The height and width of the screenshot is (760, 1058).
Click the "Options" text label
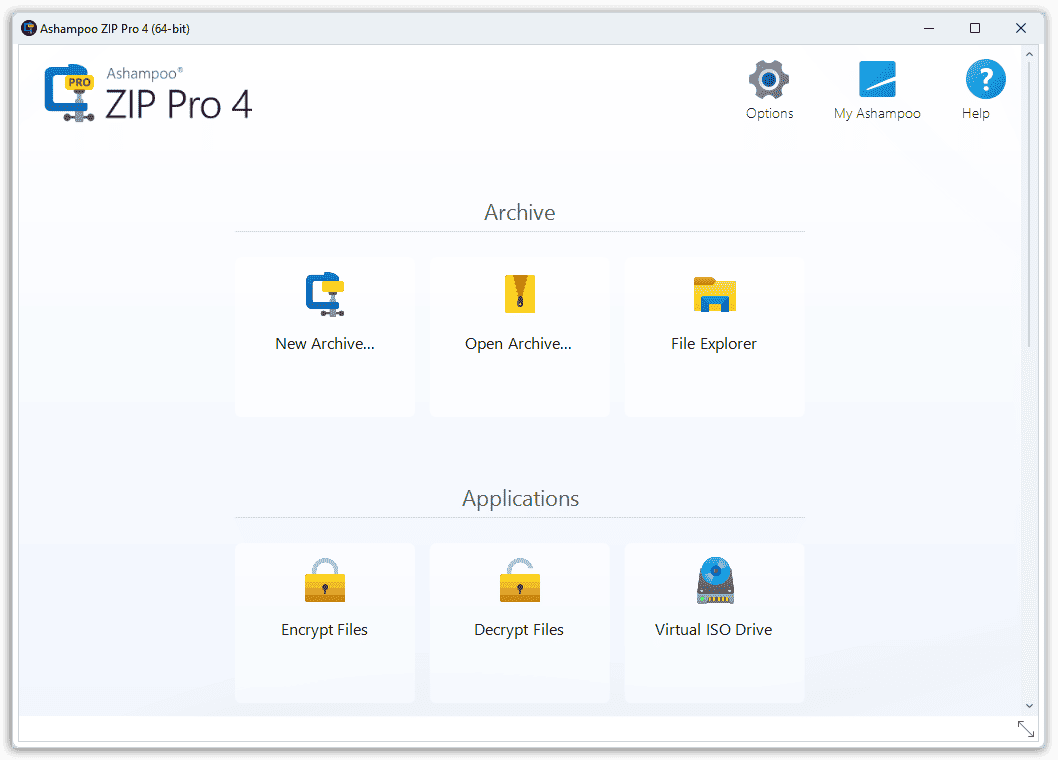coord(769,113)
